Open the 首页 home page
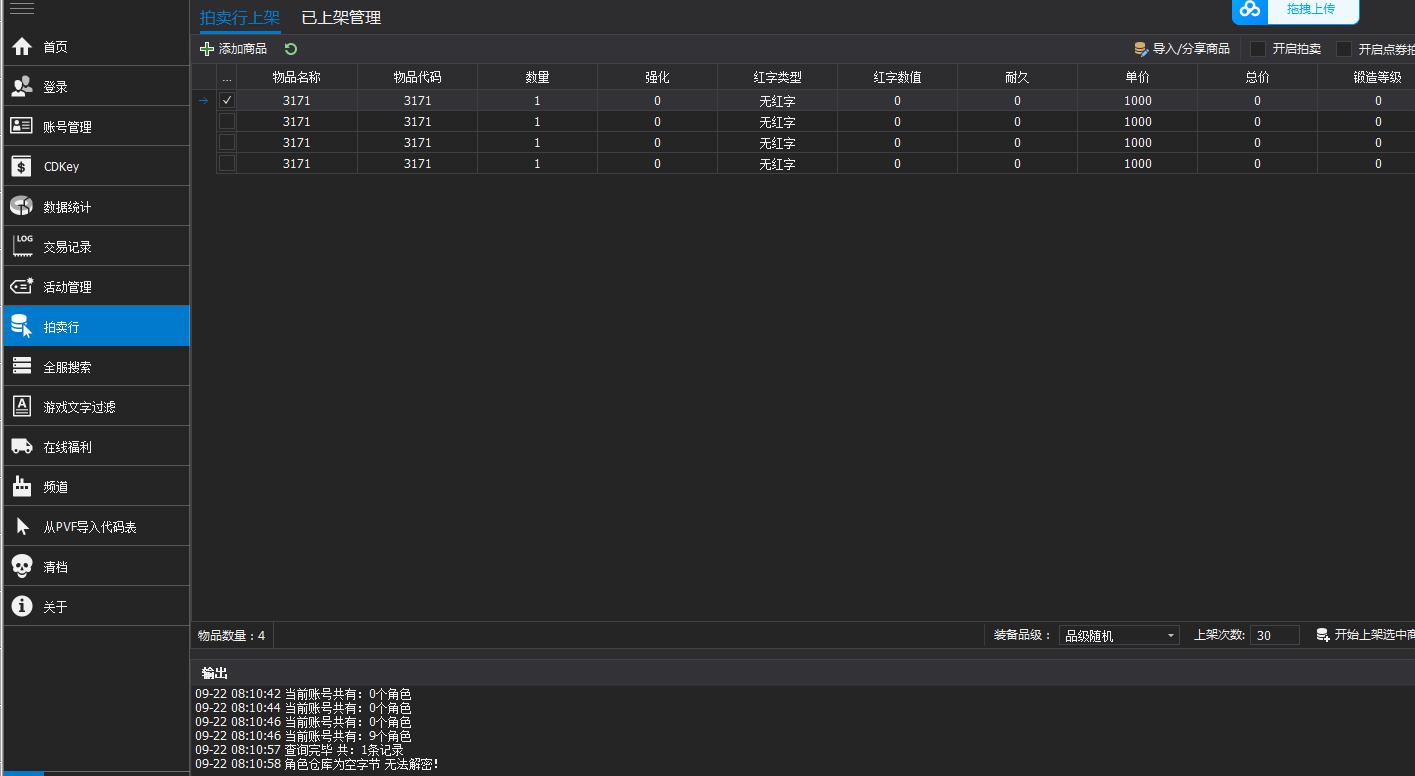Viewport: 1415px width, 776px height. point(55,47)
